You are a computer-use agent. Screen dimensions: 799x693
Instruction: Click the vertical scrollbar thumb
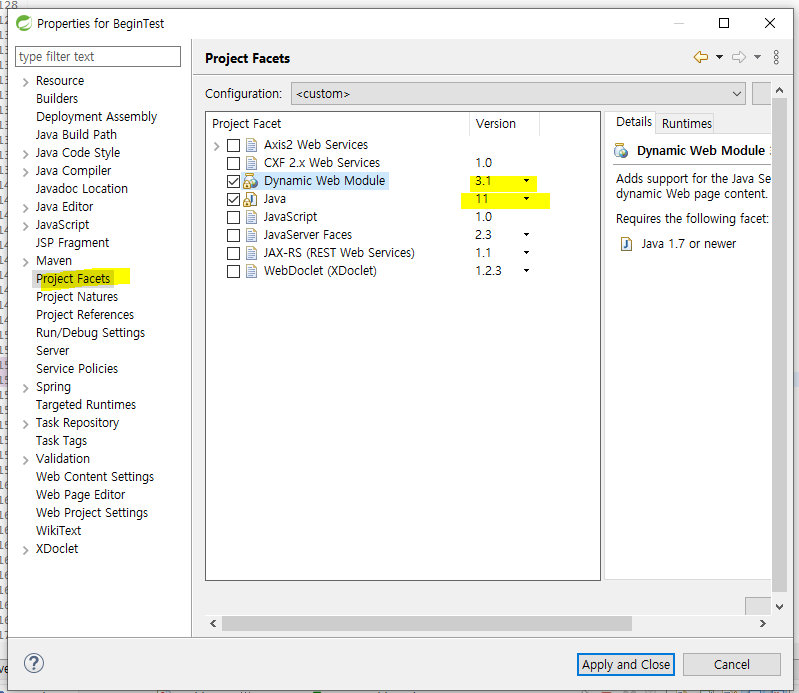(779, 345)
